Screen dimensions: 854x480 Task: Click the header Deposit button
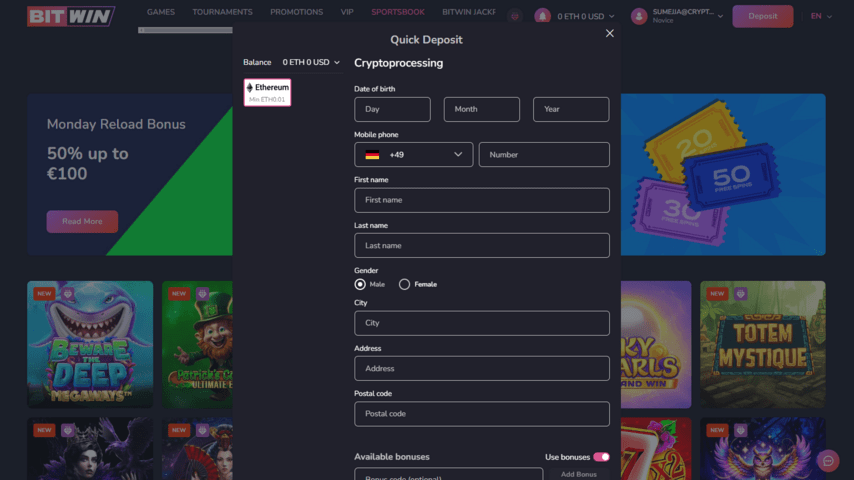(x=762, y=16)
